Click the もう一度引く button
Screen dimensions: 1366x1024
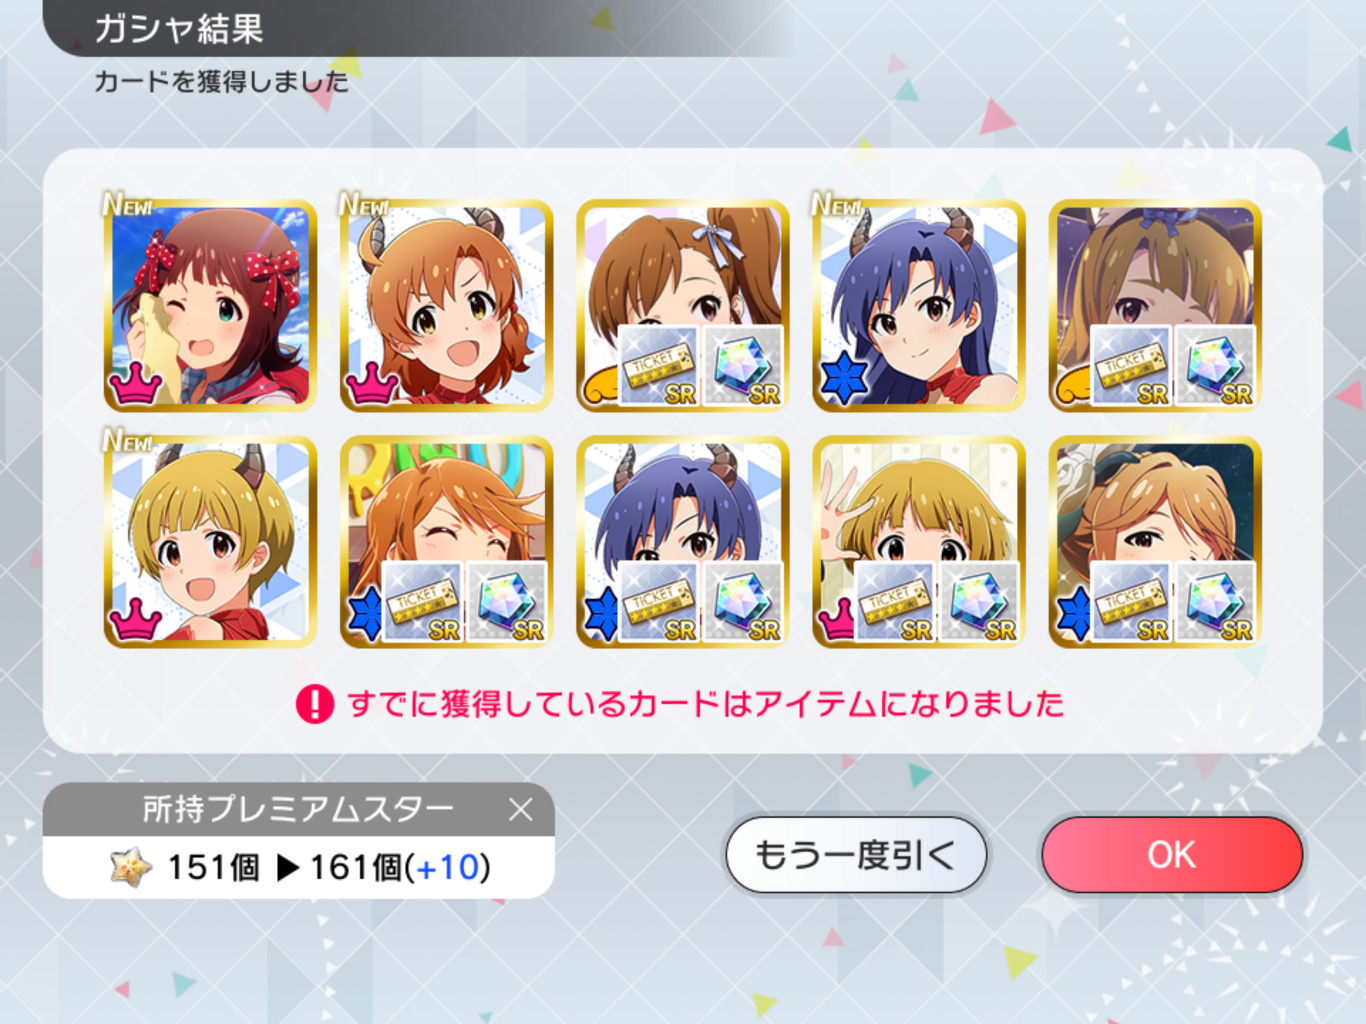(856, 855)
